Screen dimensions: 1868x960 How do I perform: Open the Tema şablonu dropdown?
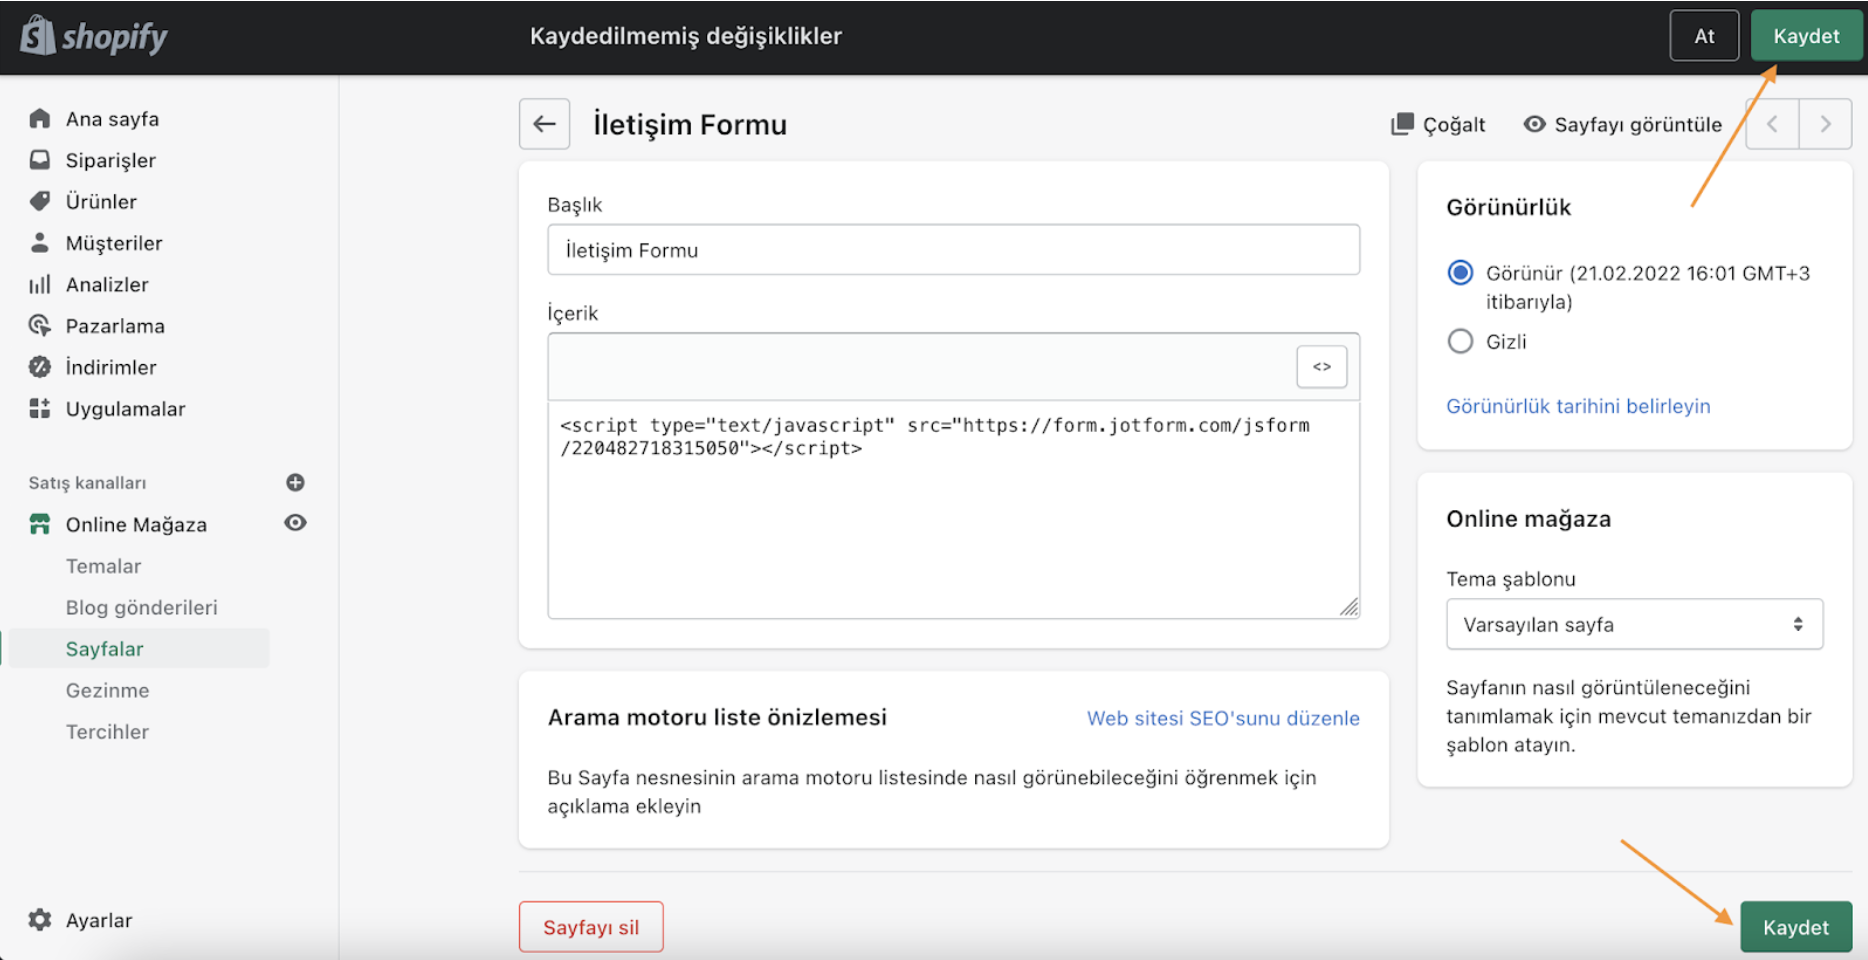pos(1634,624)
